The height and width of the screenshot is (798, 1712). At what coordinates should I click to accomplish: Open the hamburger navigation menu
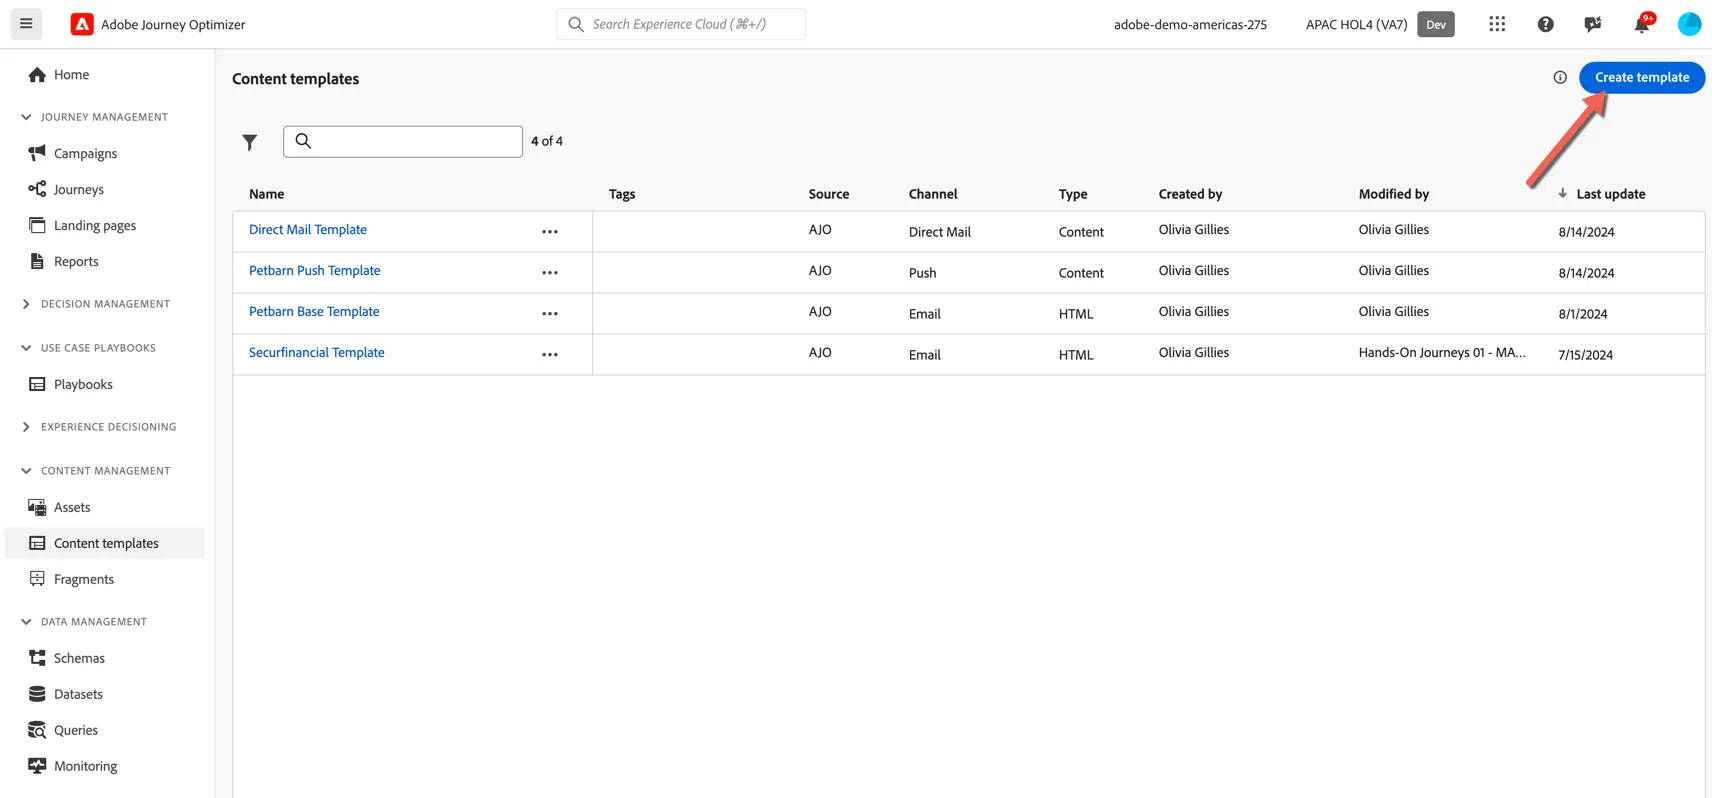click(26, 24)
